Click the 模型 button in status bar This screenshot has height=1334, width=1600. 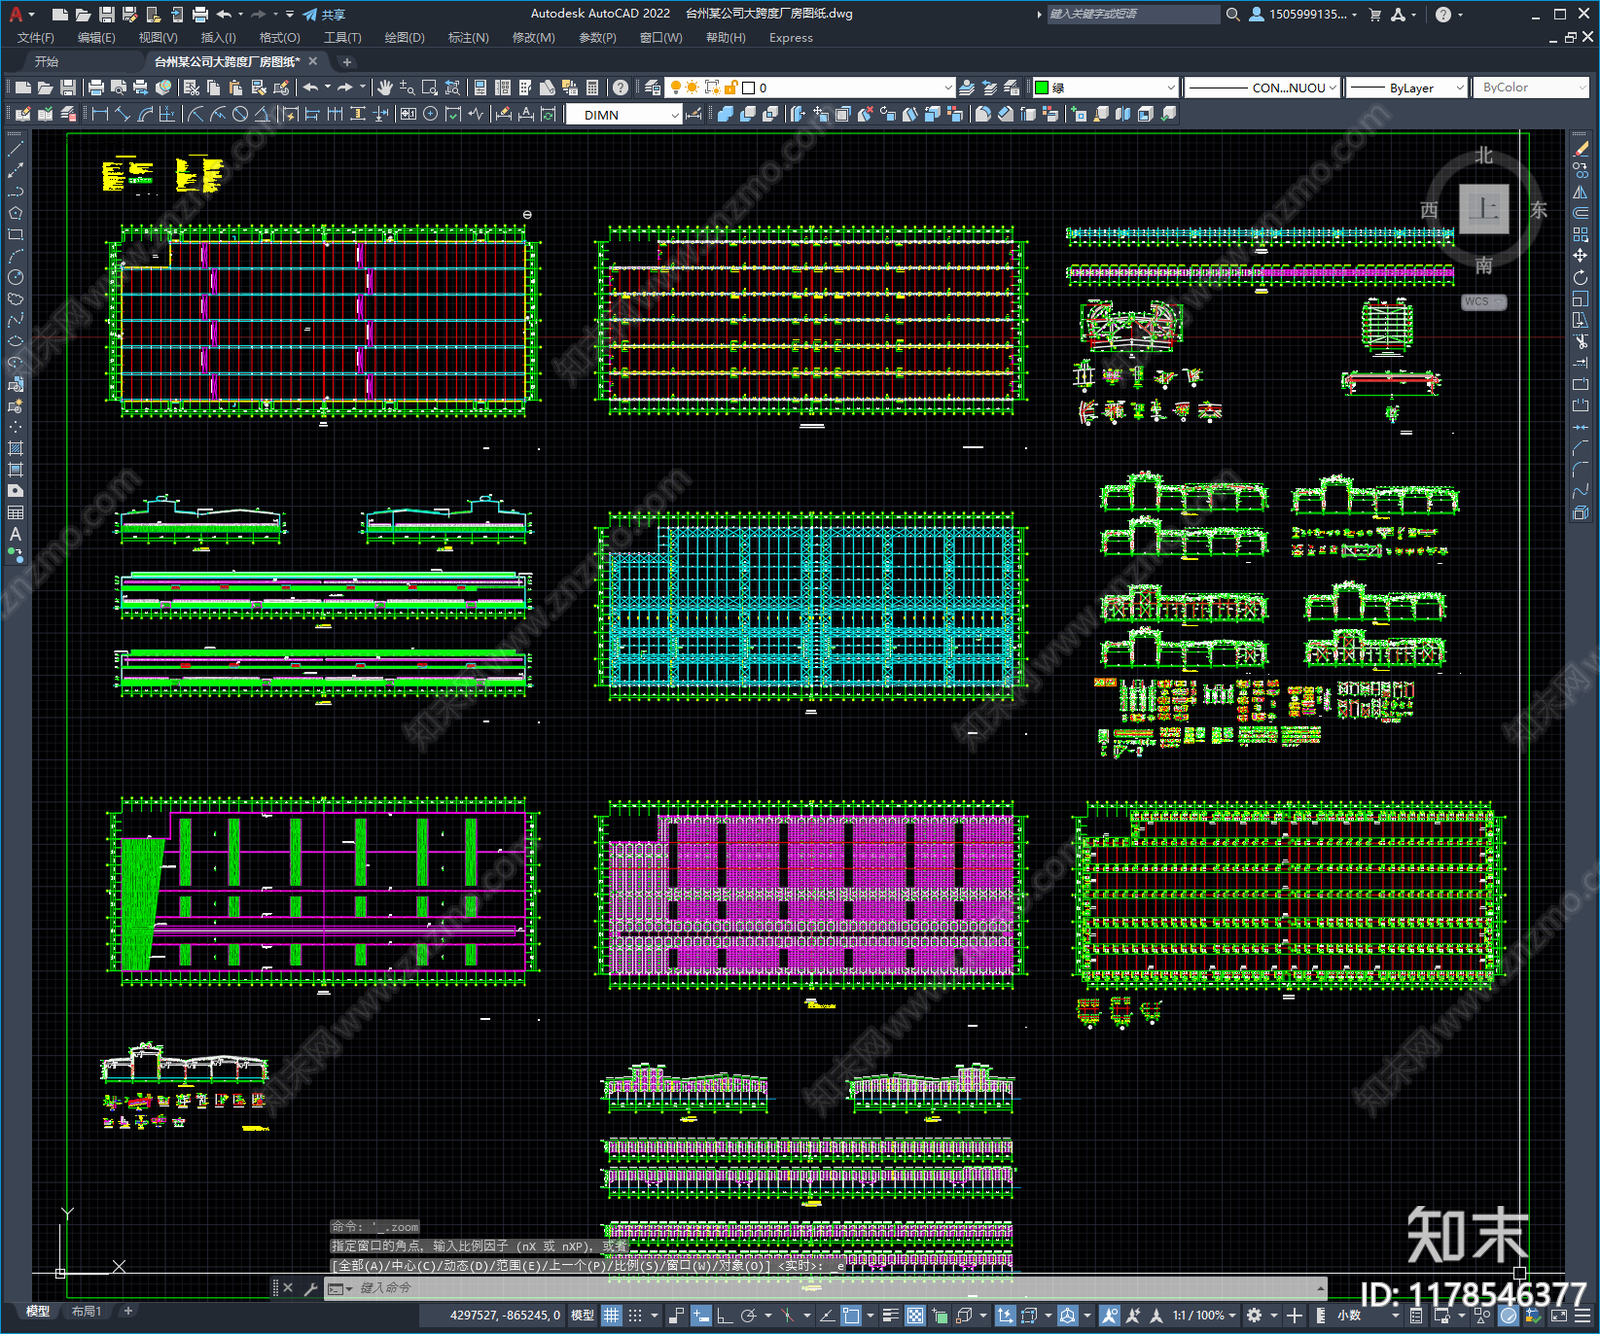[582, 1315]
